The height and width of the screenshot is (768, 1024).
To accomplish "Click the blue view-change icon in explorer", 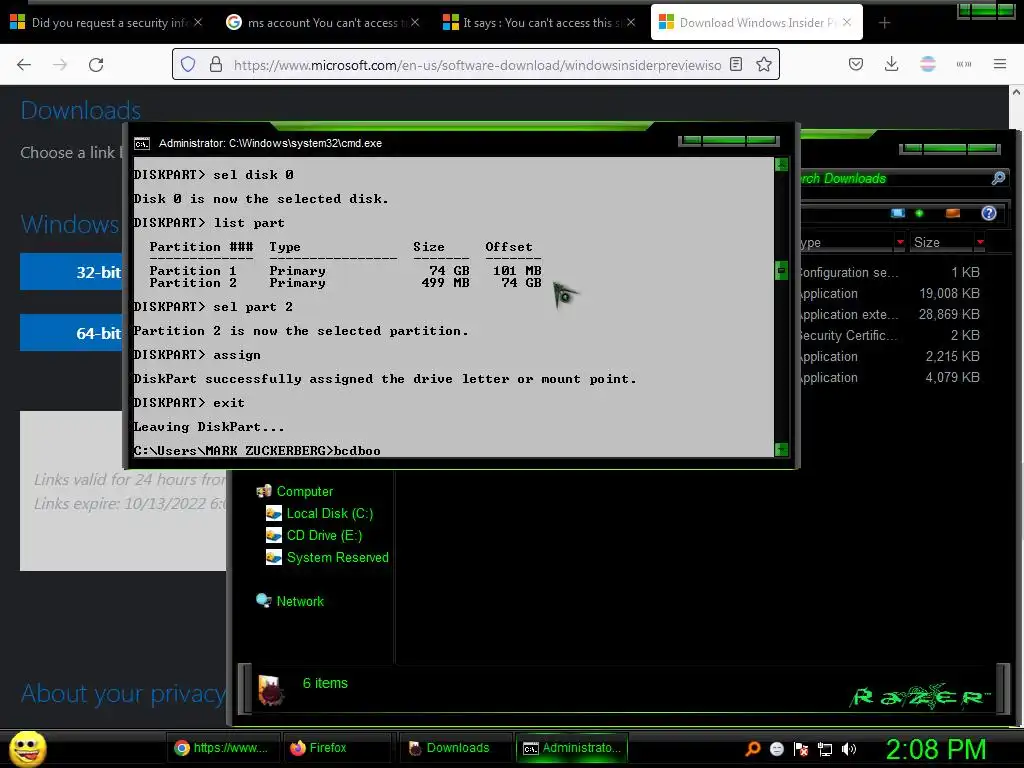I will (898, 213).
